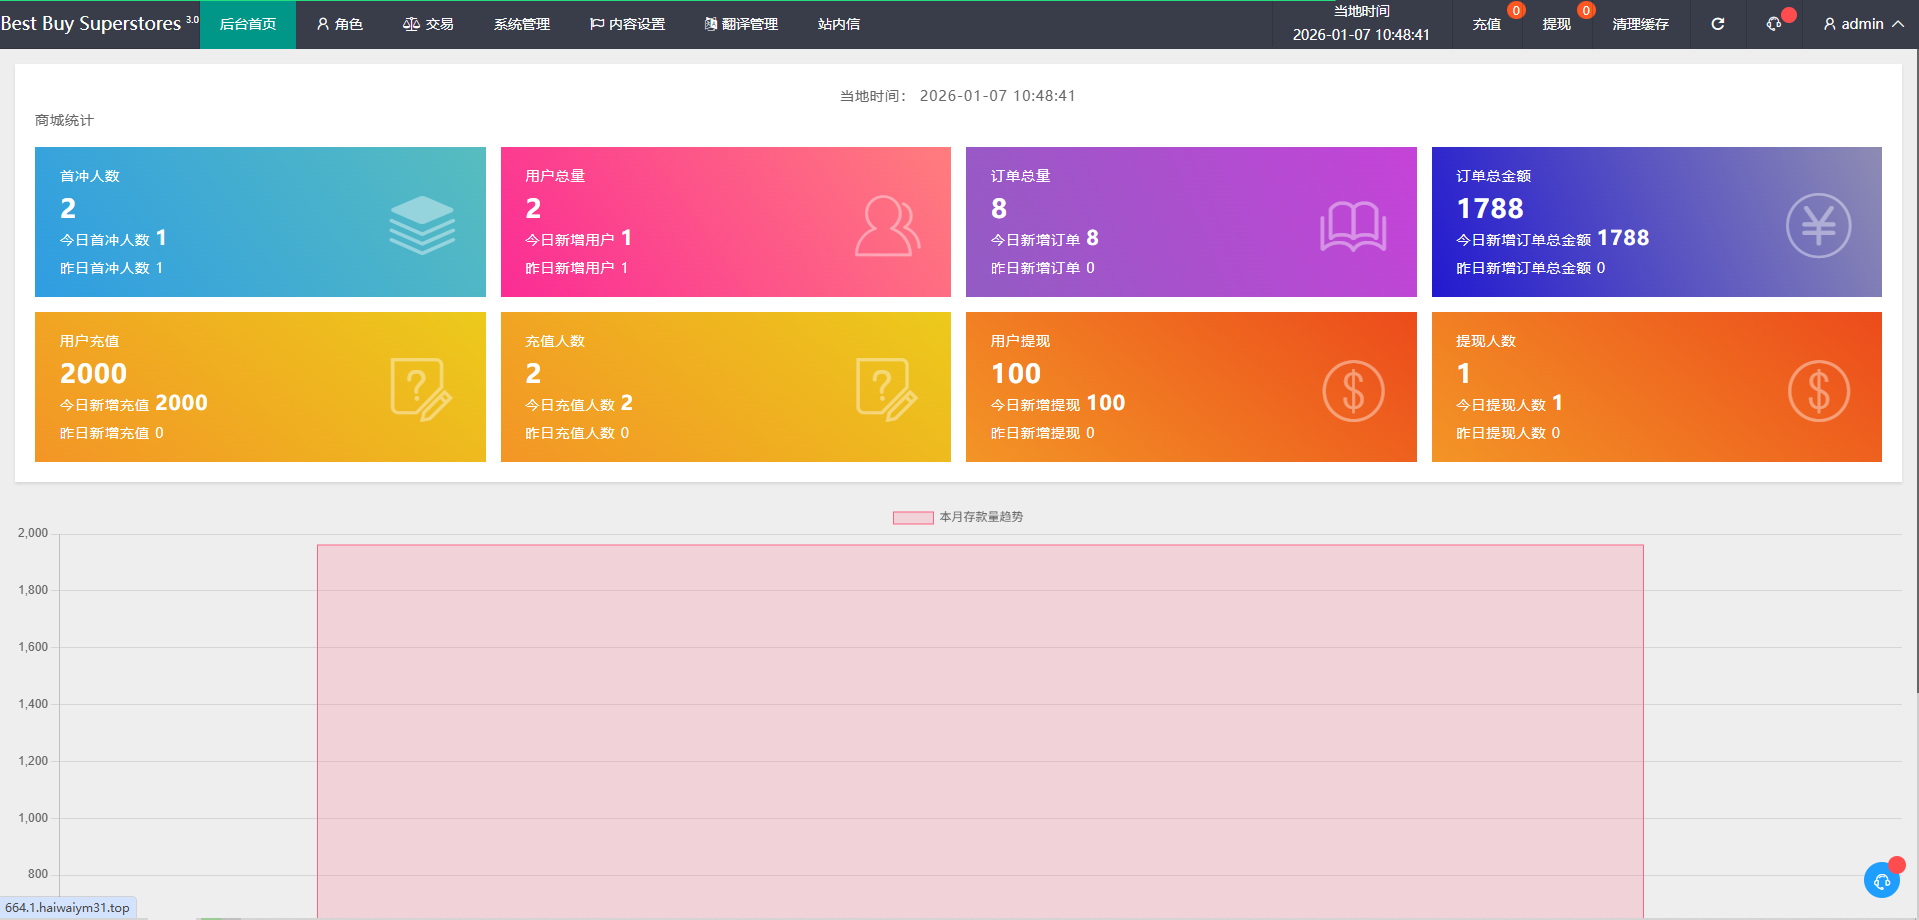Open the customer service headset icon in top bar
Image resolution: width=1919 pixels, height=920 pixels.
click(x=1774, y=24)
